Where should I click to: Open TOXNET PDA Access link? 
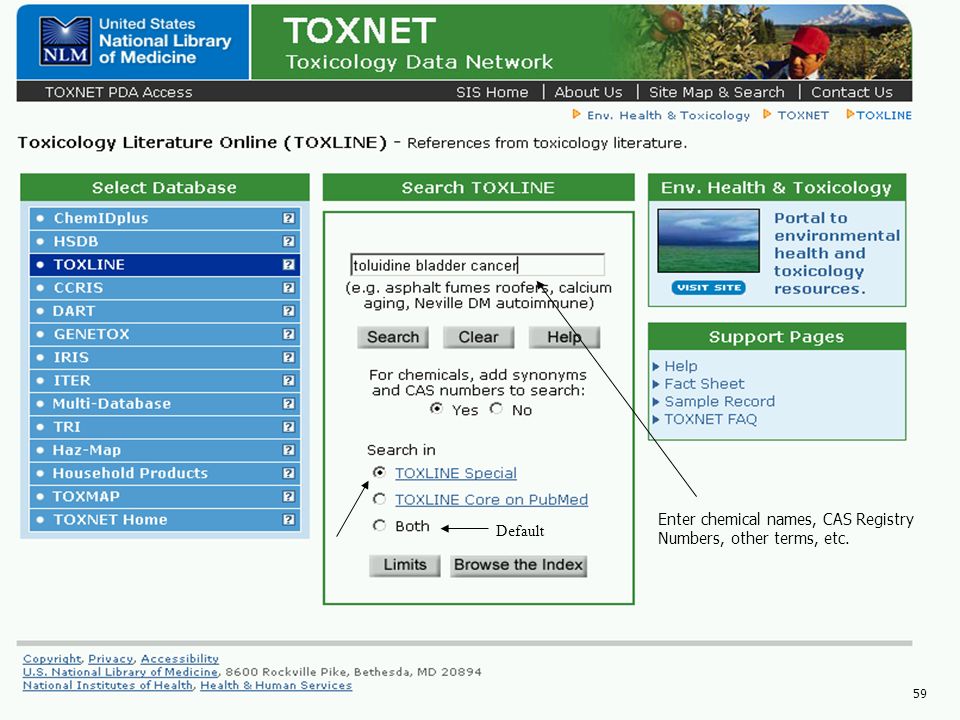118,92
